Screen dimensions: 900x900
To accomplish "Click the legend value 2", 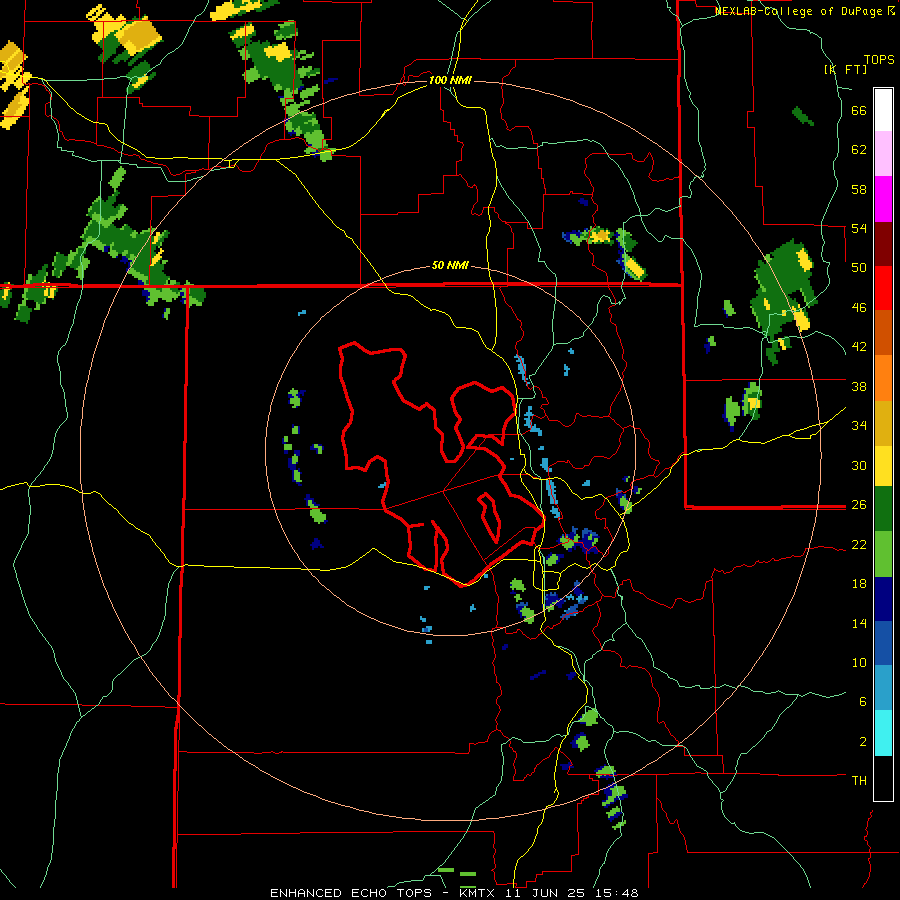I will (x=863, y=742).
